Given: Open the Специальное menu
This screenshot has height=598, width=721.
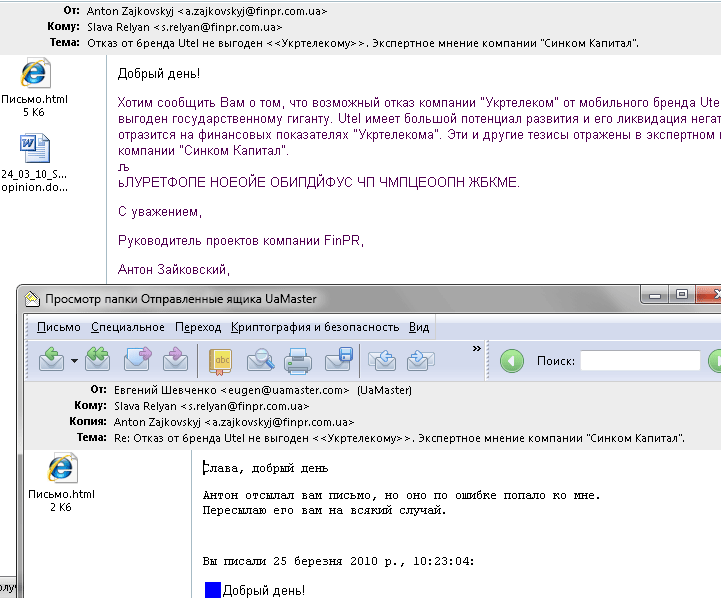Looking at the screenshot, I should tap(128, 327).
